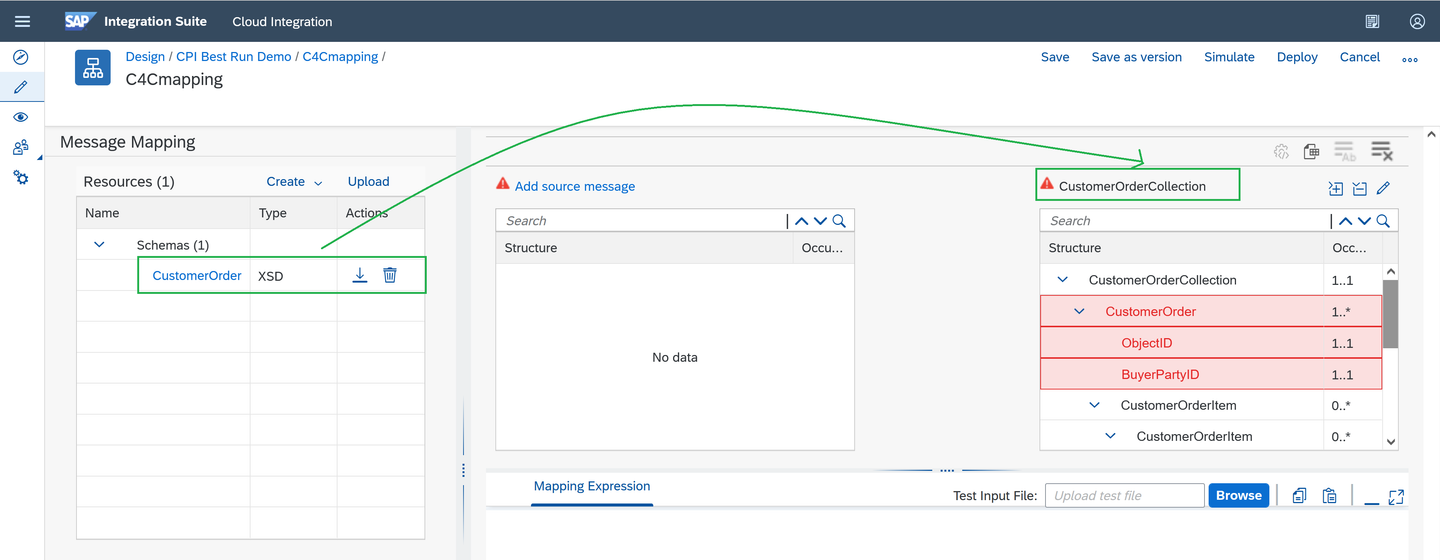Click delete all mappings icon
Image resolution: width=1440 pixels, height=560 pixels.
pos(1382,151)
